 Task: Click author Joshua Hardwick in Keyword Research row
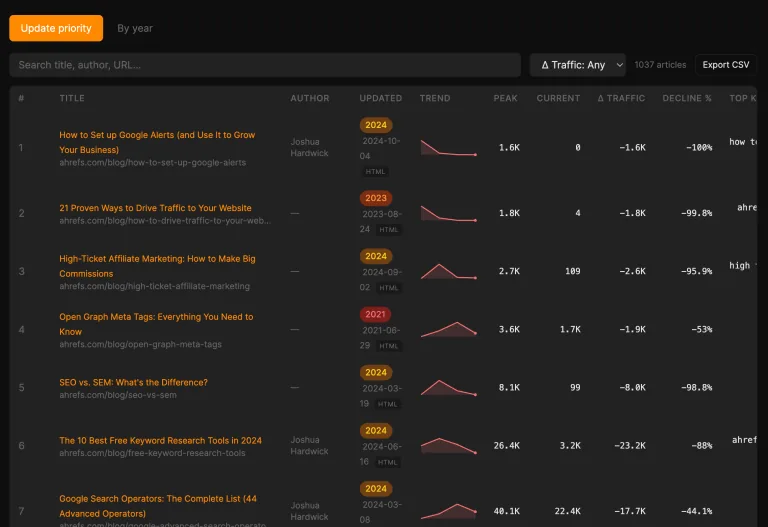[309, 446]
